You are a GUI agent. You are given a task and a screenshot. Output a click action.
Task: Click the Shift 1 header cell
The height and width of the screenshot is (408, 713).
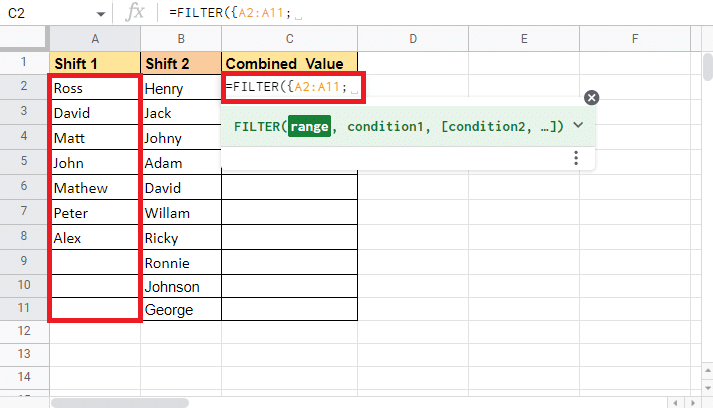95,63
